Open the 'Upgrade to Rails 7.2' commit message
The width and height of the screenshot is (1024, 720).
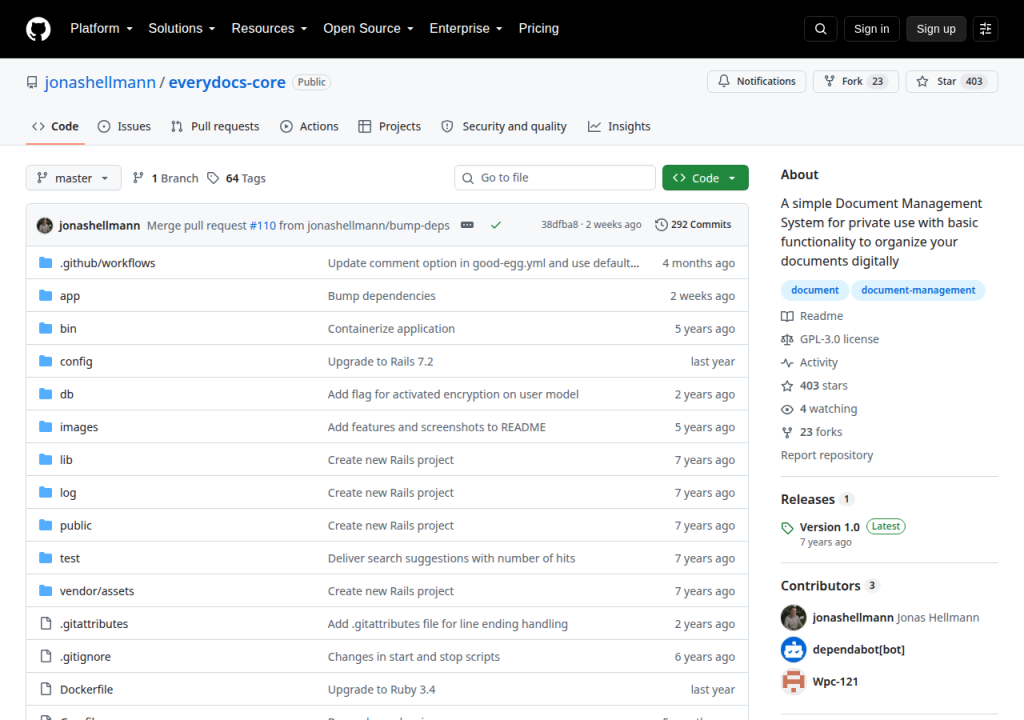click(x=380, y=361)
